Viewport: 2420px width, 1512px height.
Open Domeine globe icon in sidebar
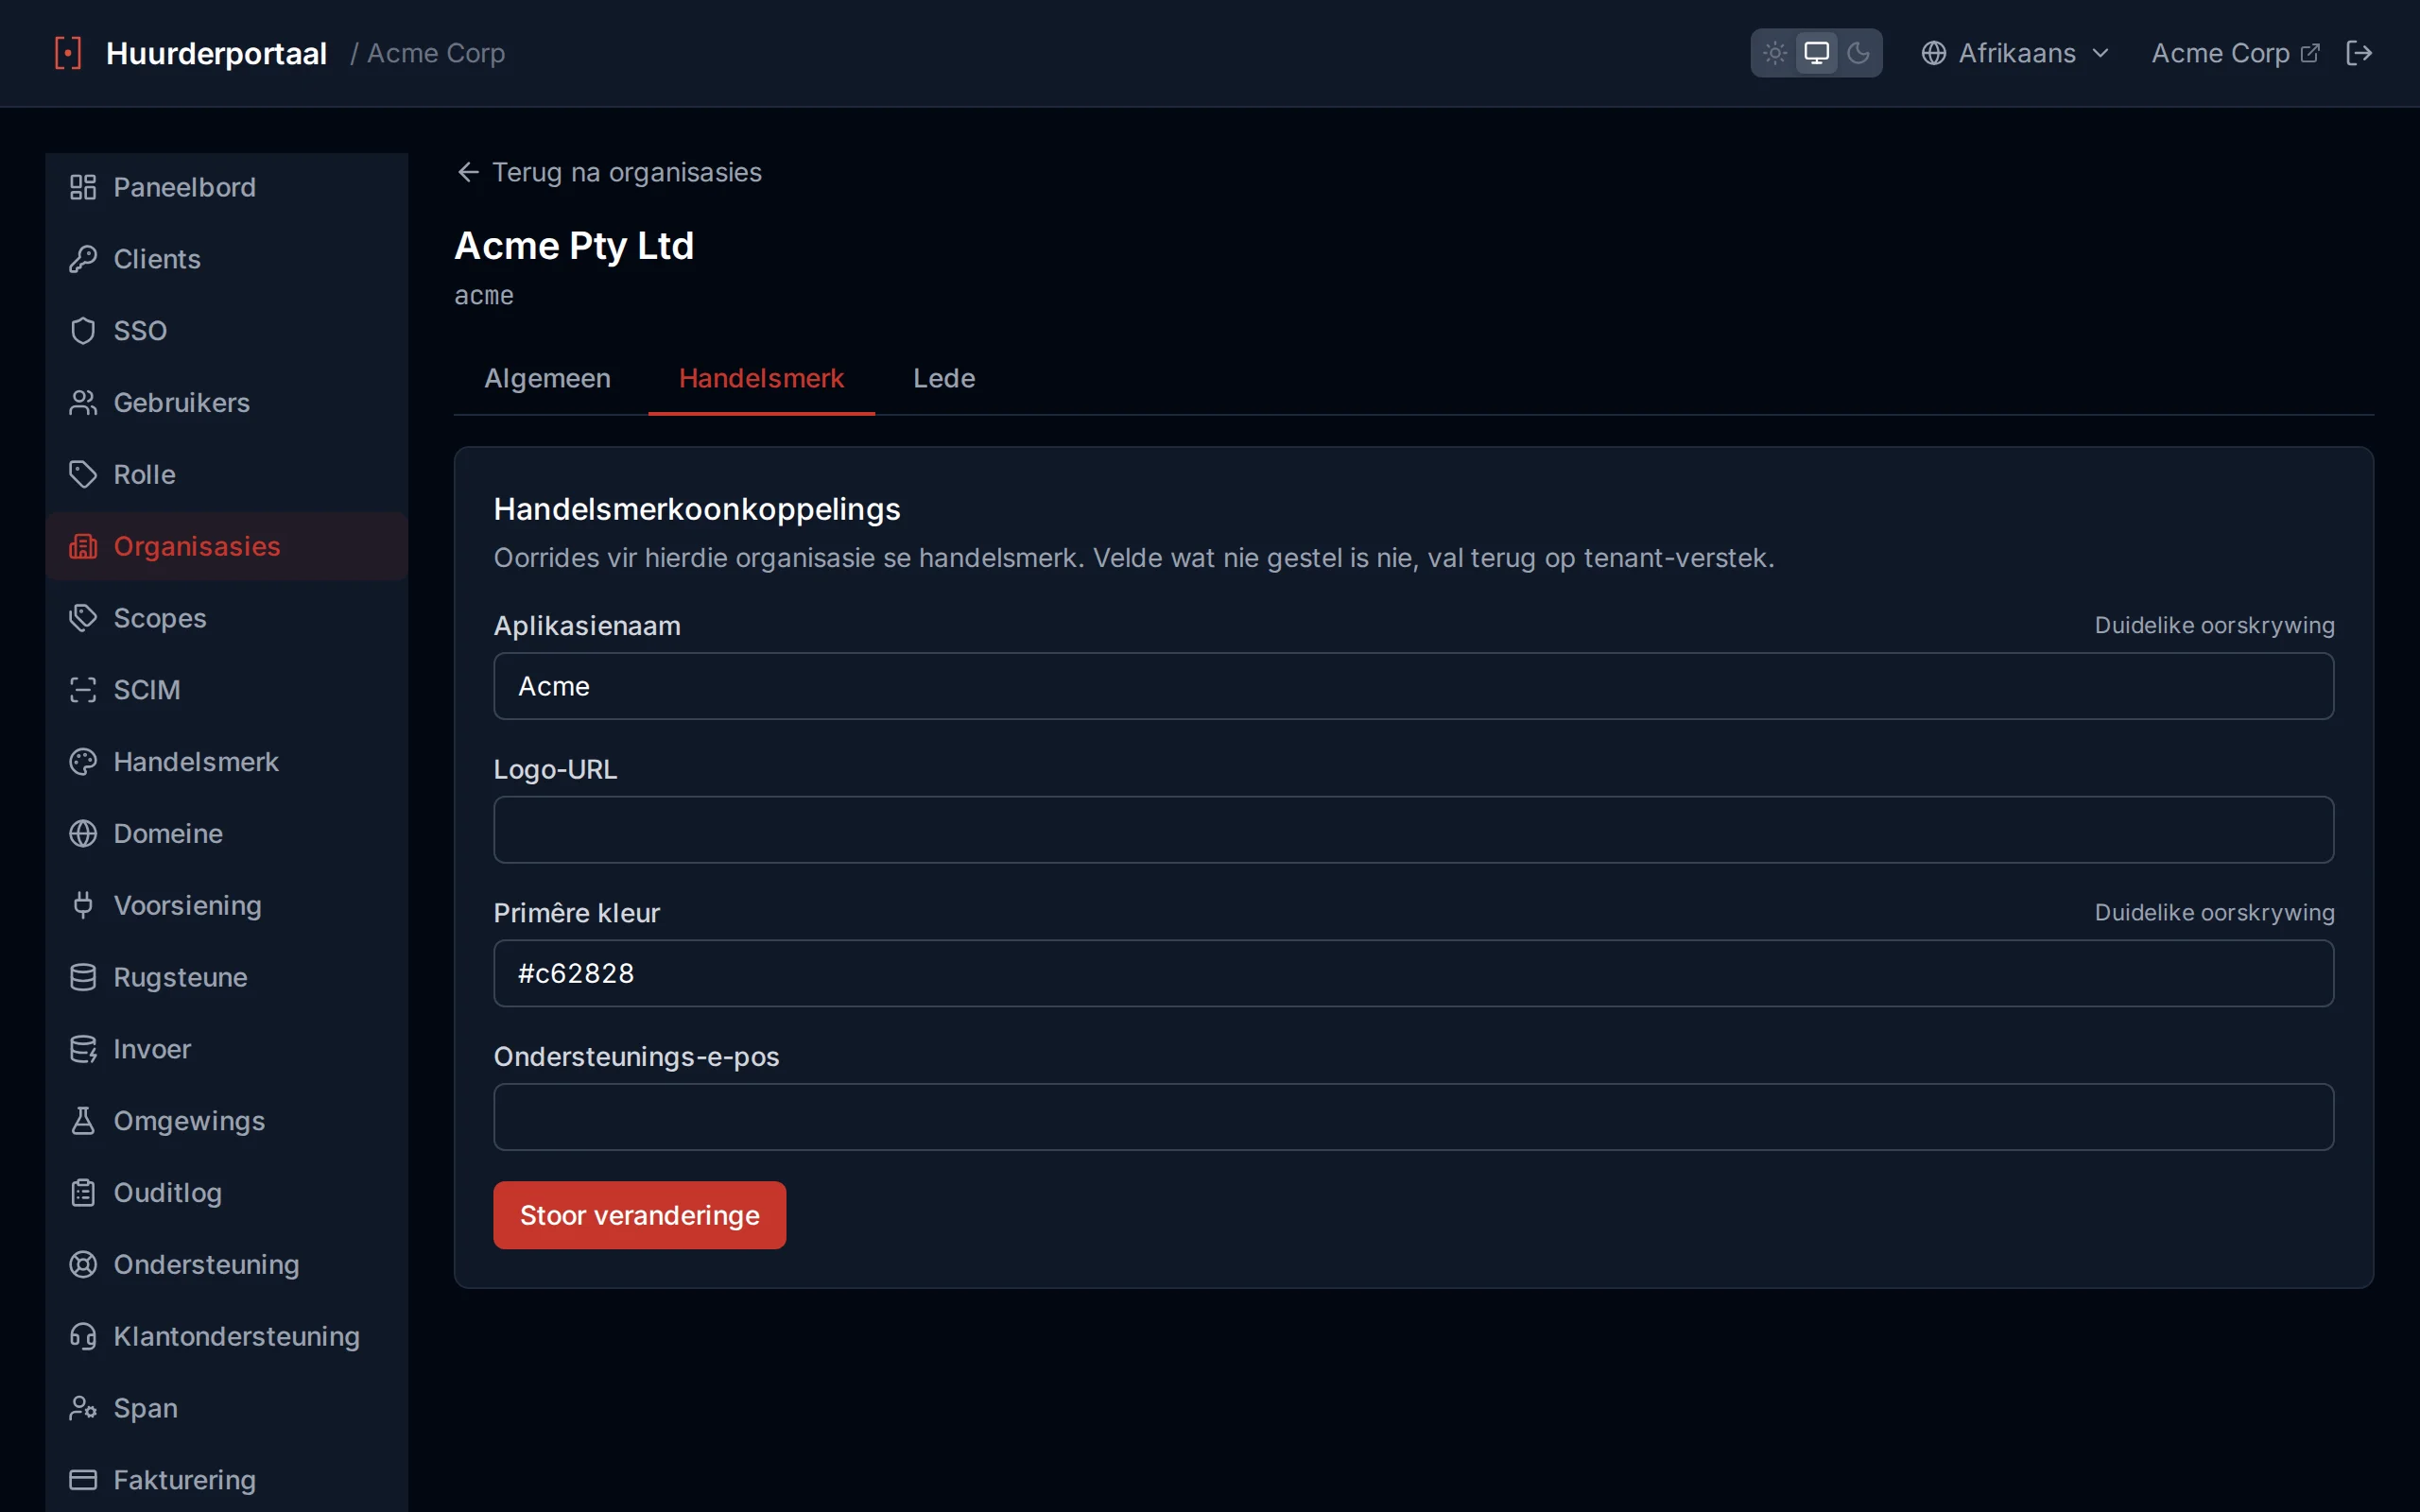[x=83, y=833]
